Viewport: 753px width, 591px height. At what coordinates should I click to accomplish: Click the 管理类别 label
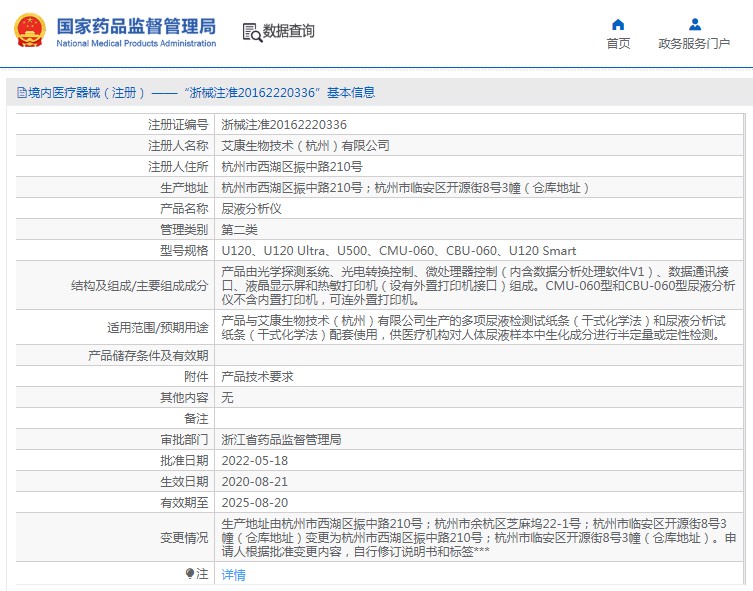pyautogui.click(x=184, y=229)
